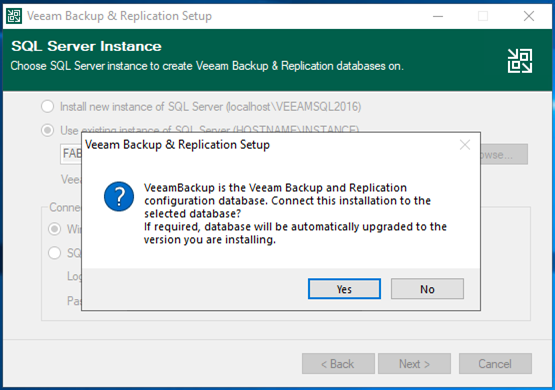This screenshot has width=555, height=390.
Task: Click the Veeam logo in green header
Action: pyautogui.click(x=520, y=61)
